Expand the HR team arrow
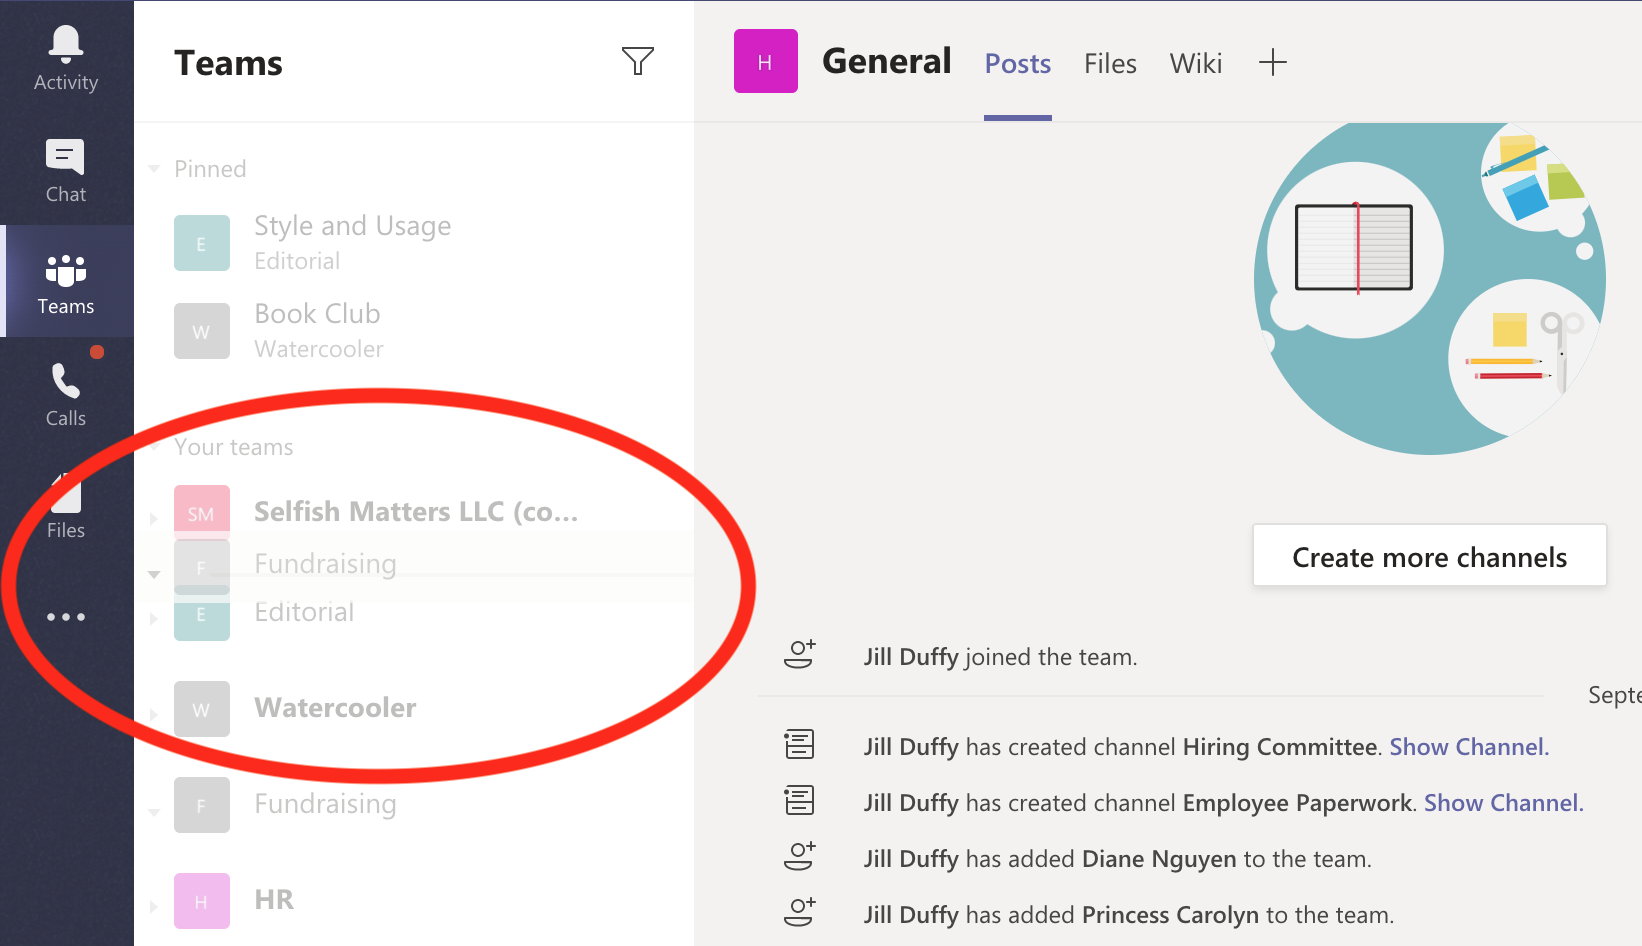 (154, 906)
